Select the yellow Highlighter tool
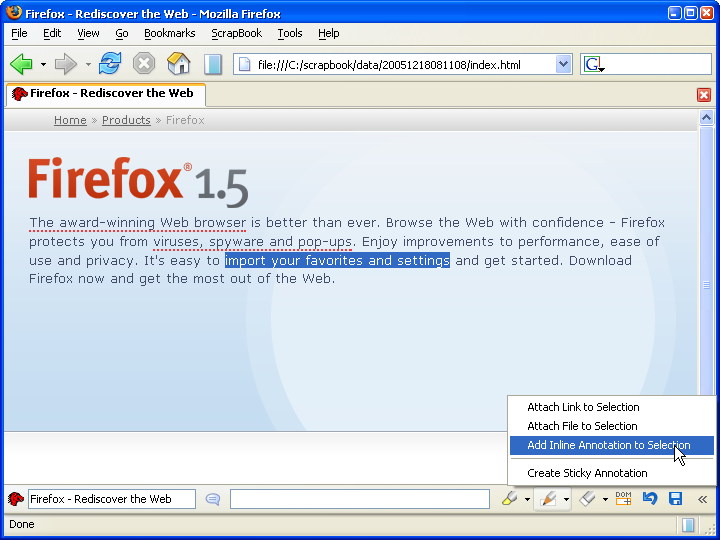 tap(510, 499)
